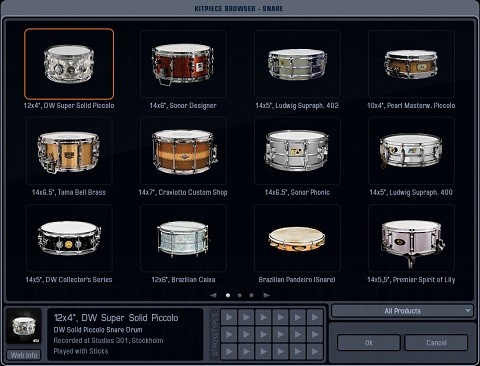The image size is (480, 366).
Task: Play stroke type row 3, third button
Action: pos(263,351)
